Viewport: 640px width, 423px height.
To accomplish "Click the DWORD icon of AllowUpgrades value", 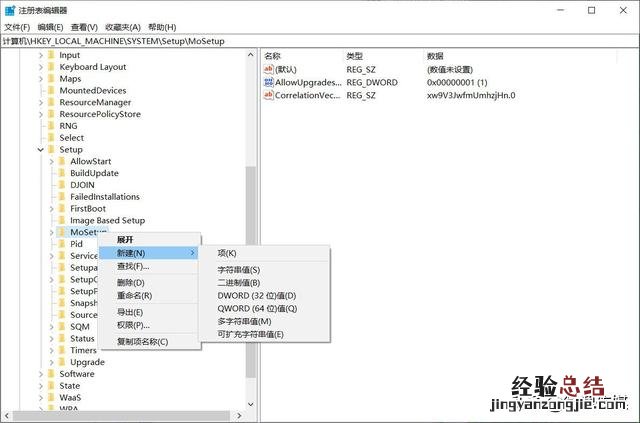I will 268,82.
